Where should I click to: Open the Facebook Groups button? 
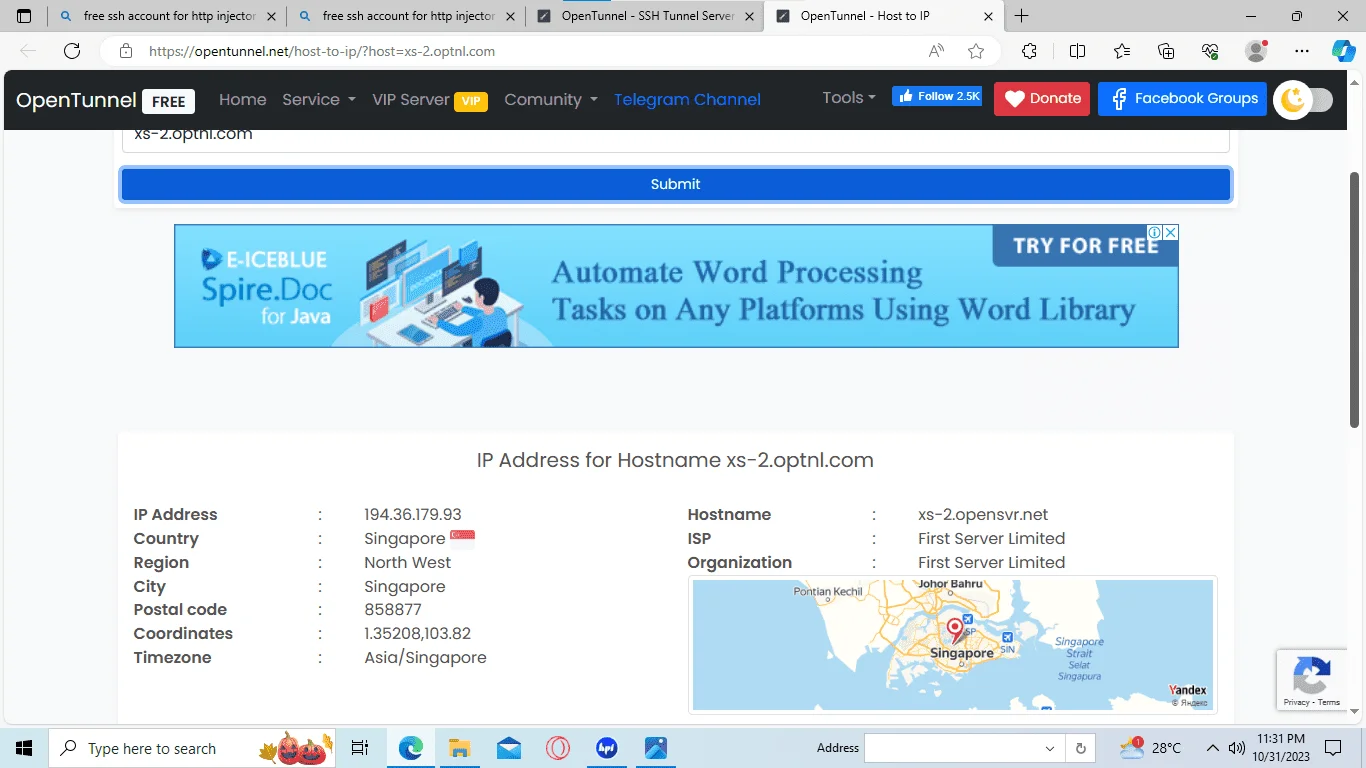(1182, 98)
